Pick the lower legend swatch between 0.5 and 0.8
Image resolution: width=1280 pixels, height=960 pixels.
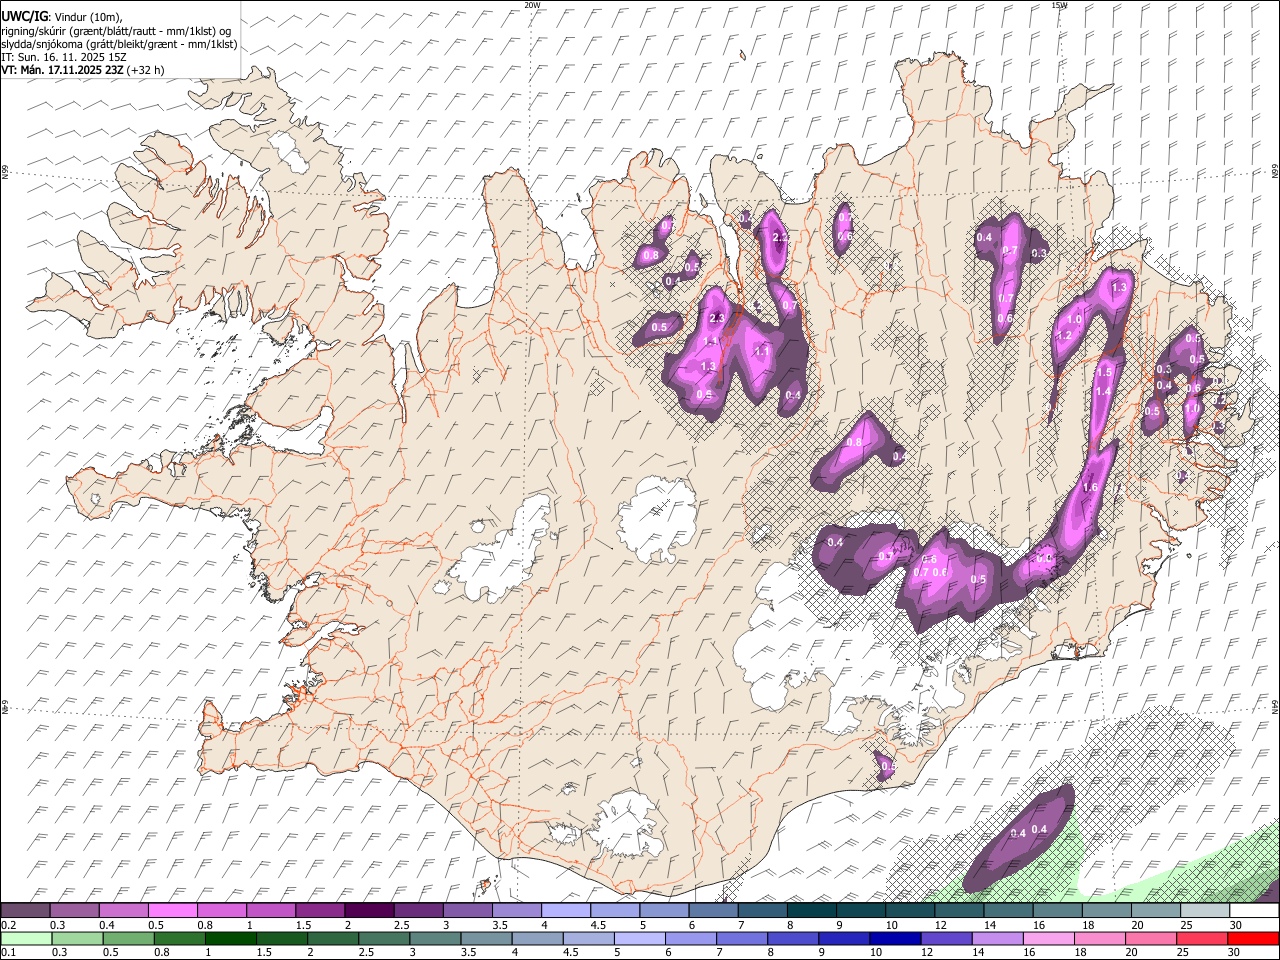pyautogui.click(x=128, y=939)
